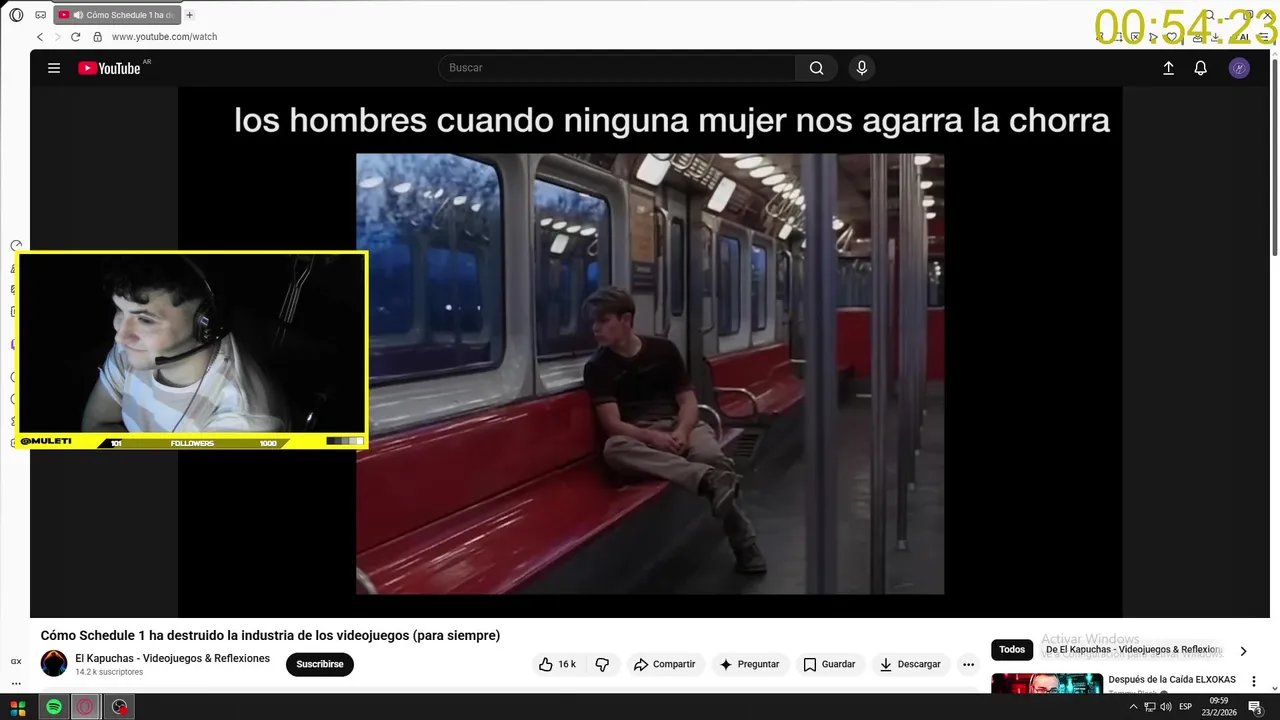Click the magnifier search button on YouTube
Screen dimensions: 1280x720
point(817,68)
